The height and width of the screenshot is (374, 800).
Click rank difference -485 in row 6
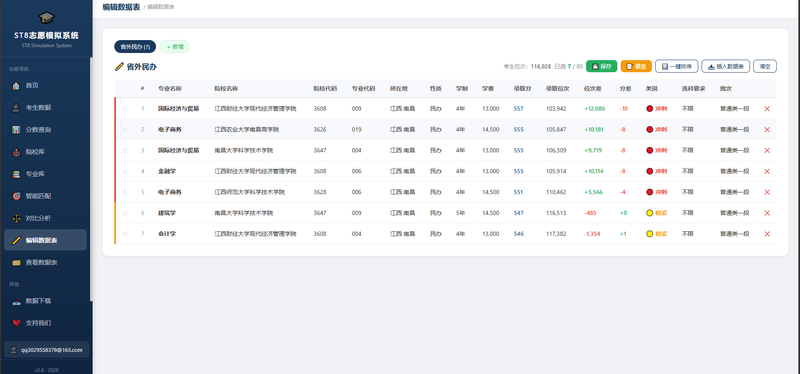pos(590,213)
